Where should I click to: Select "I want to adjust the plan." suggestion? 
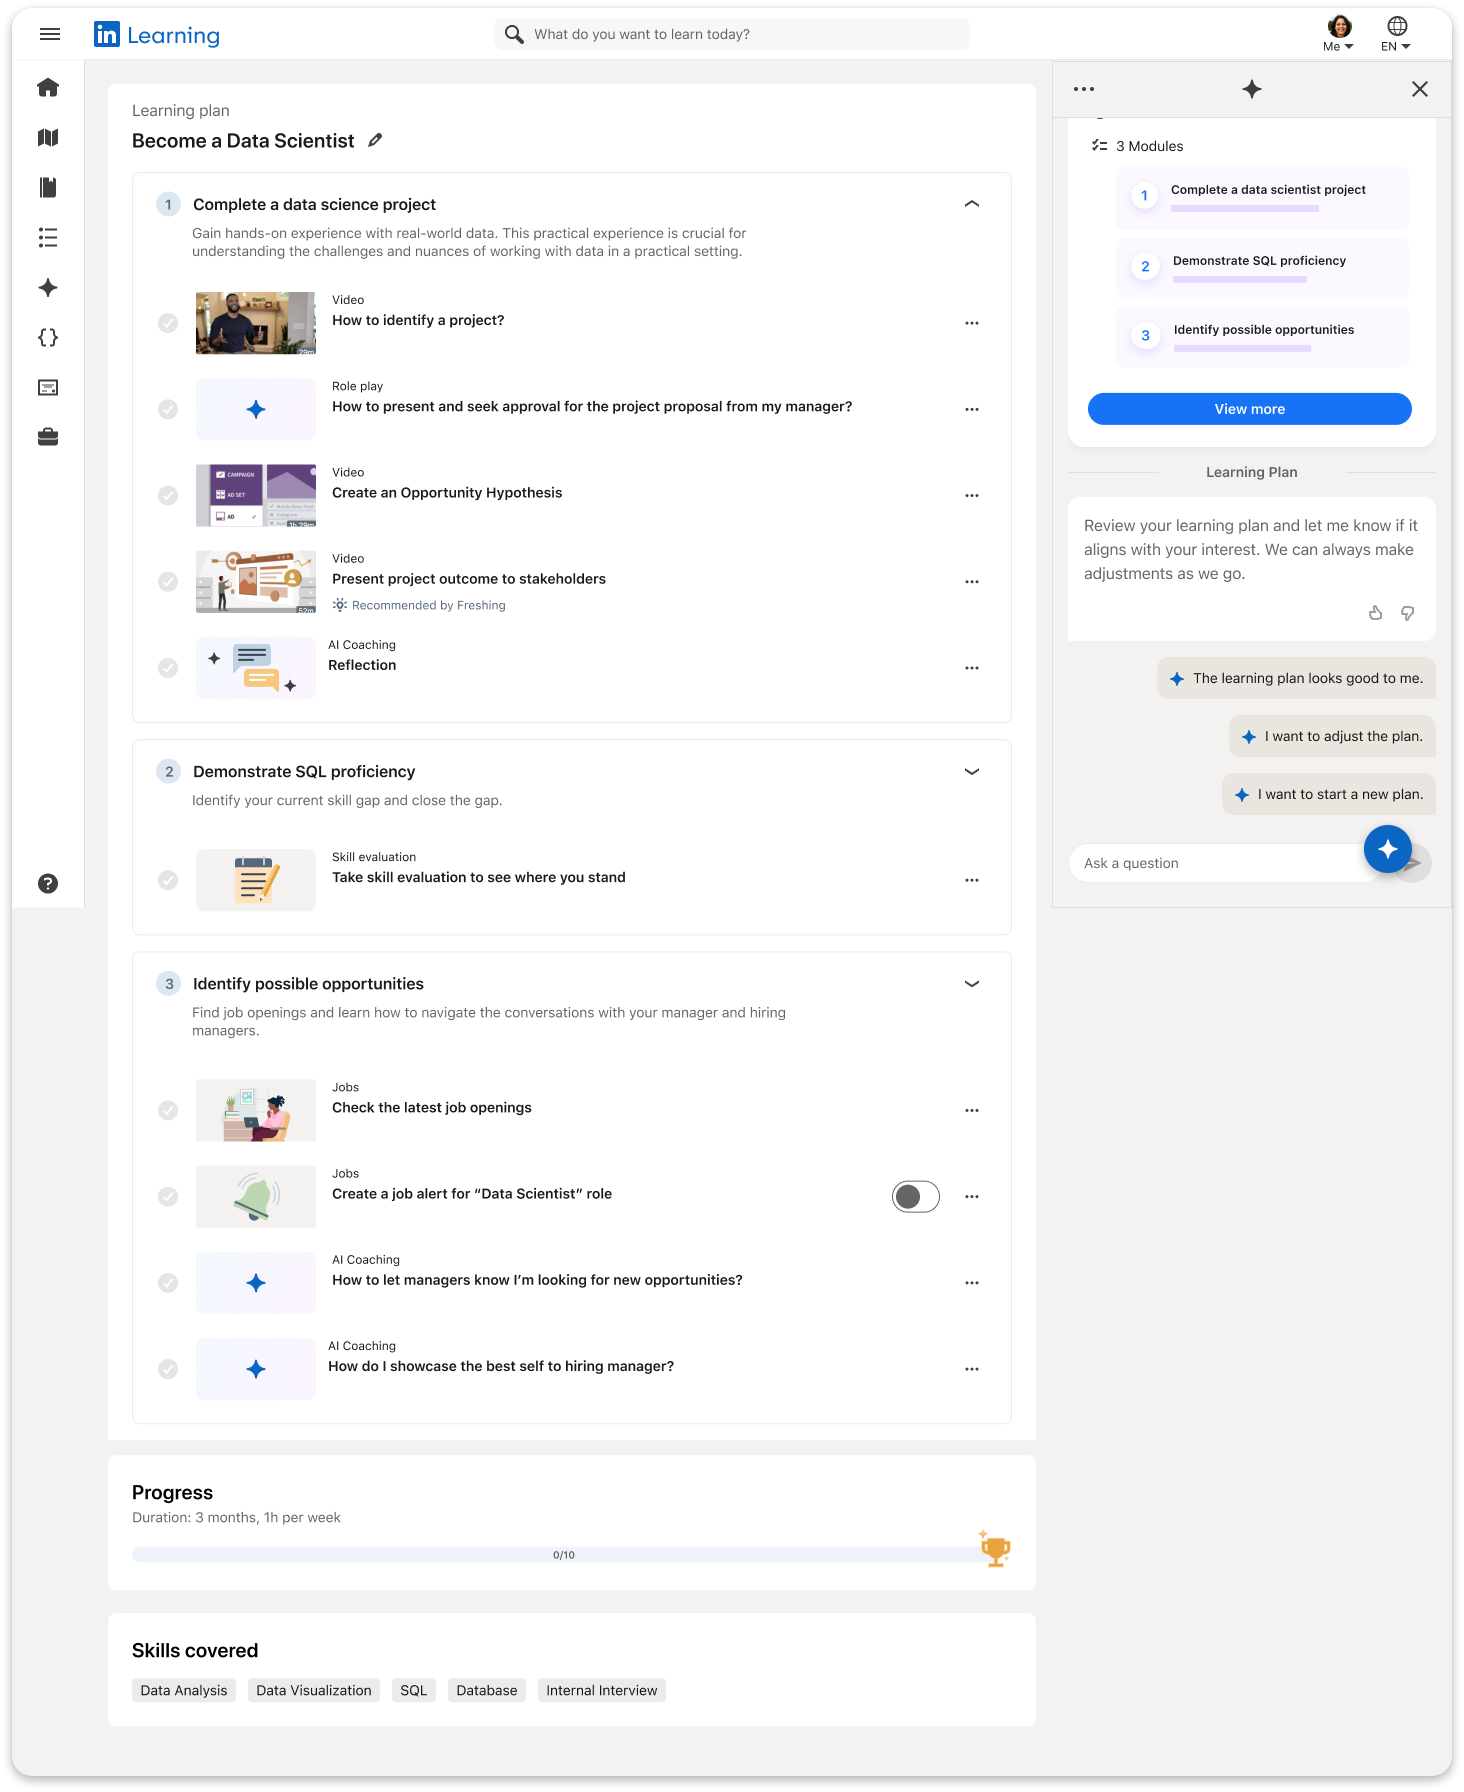pos(1332,736)
